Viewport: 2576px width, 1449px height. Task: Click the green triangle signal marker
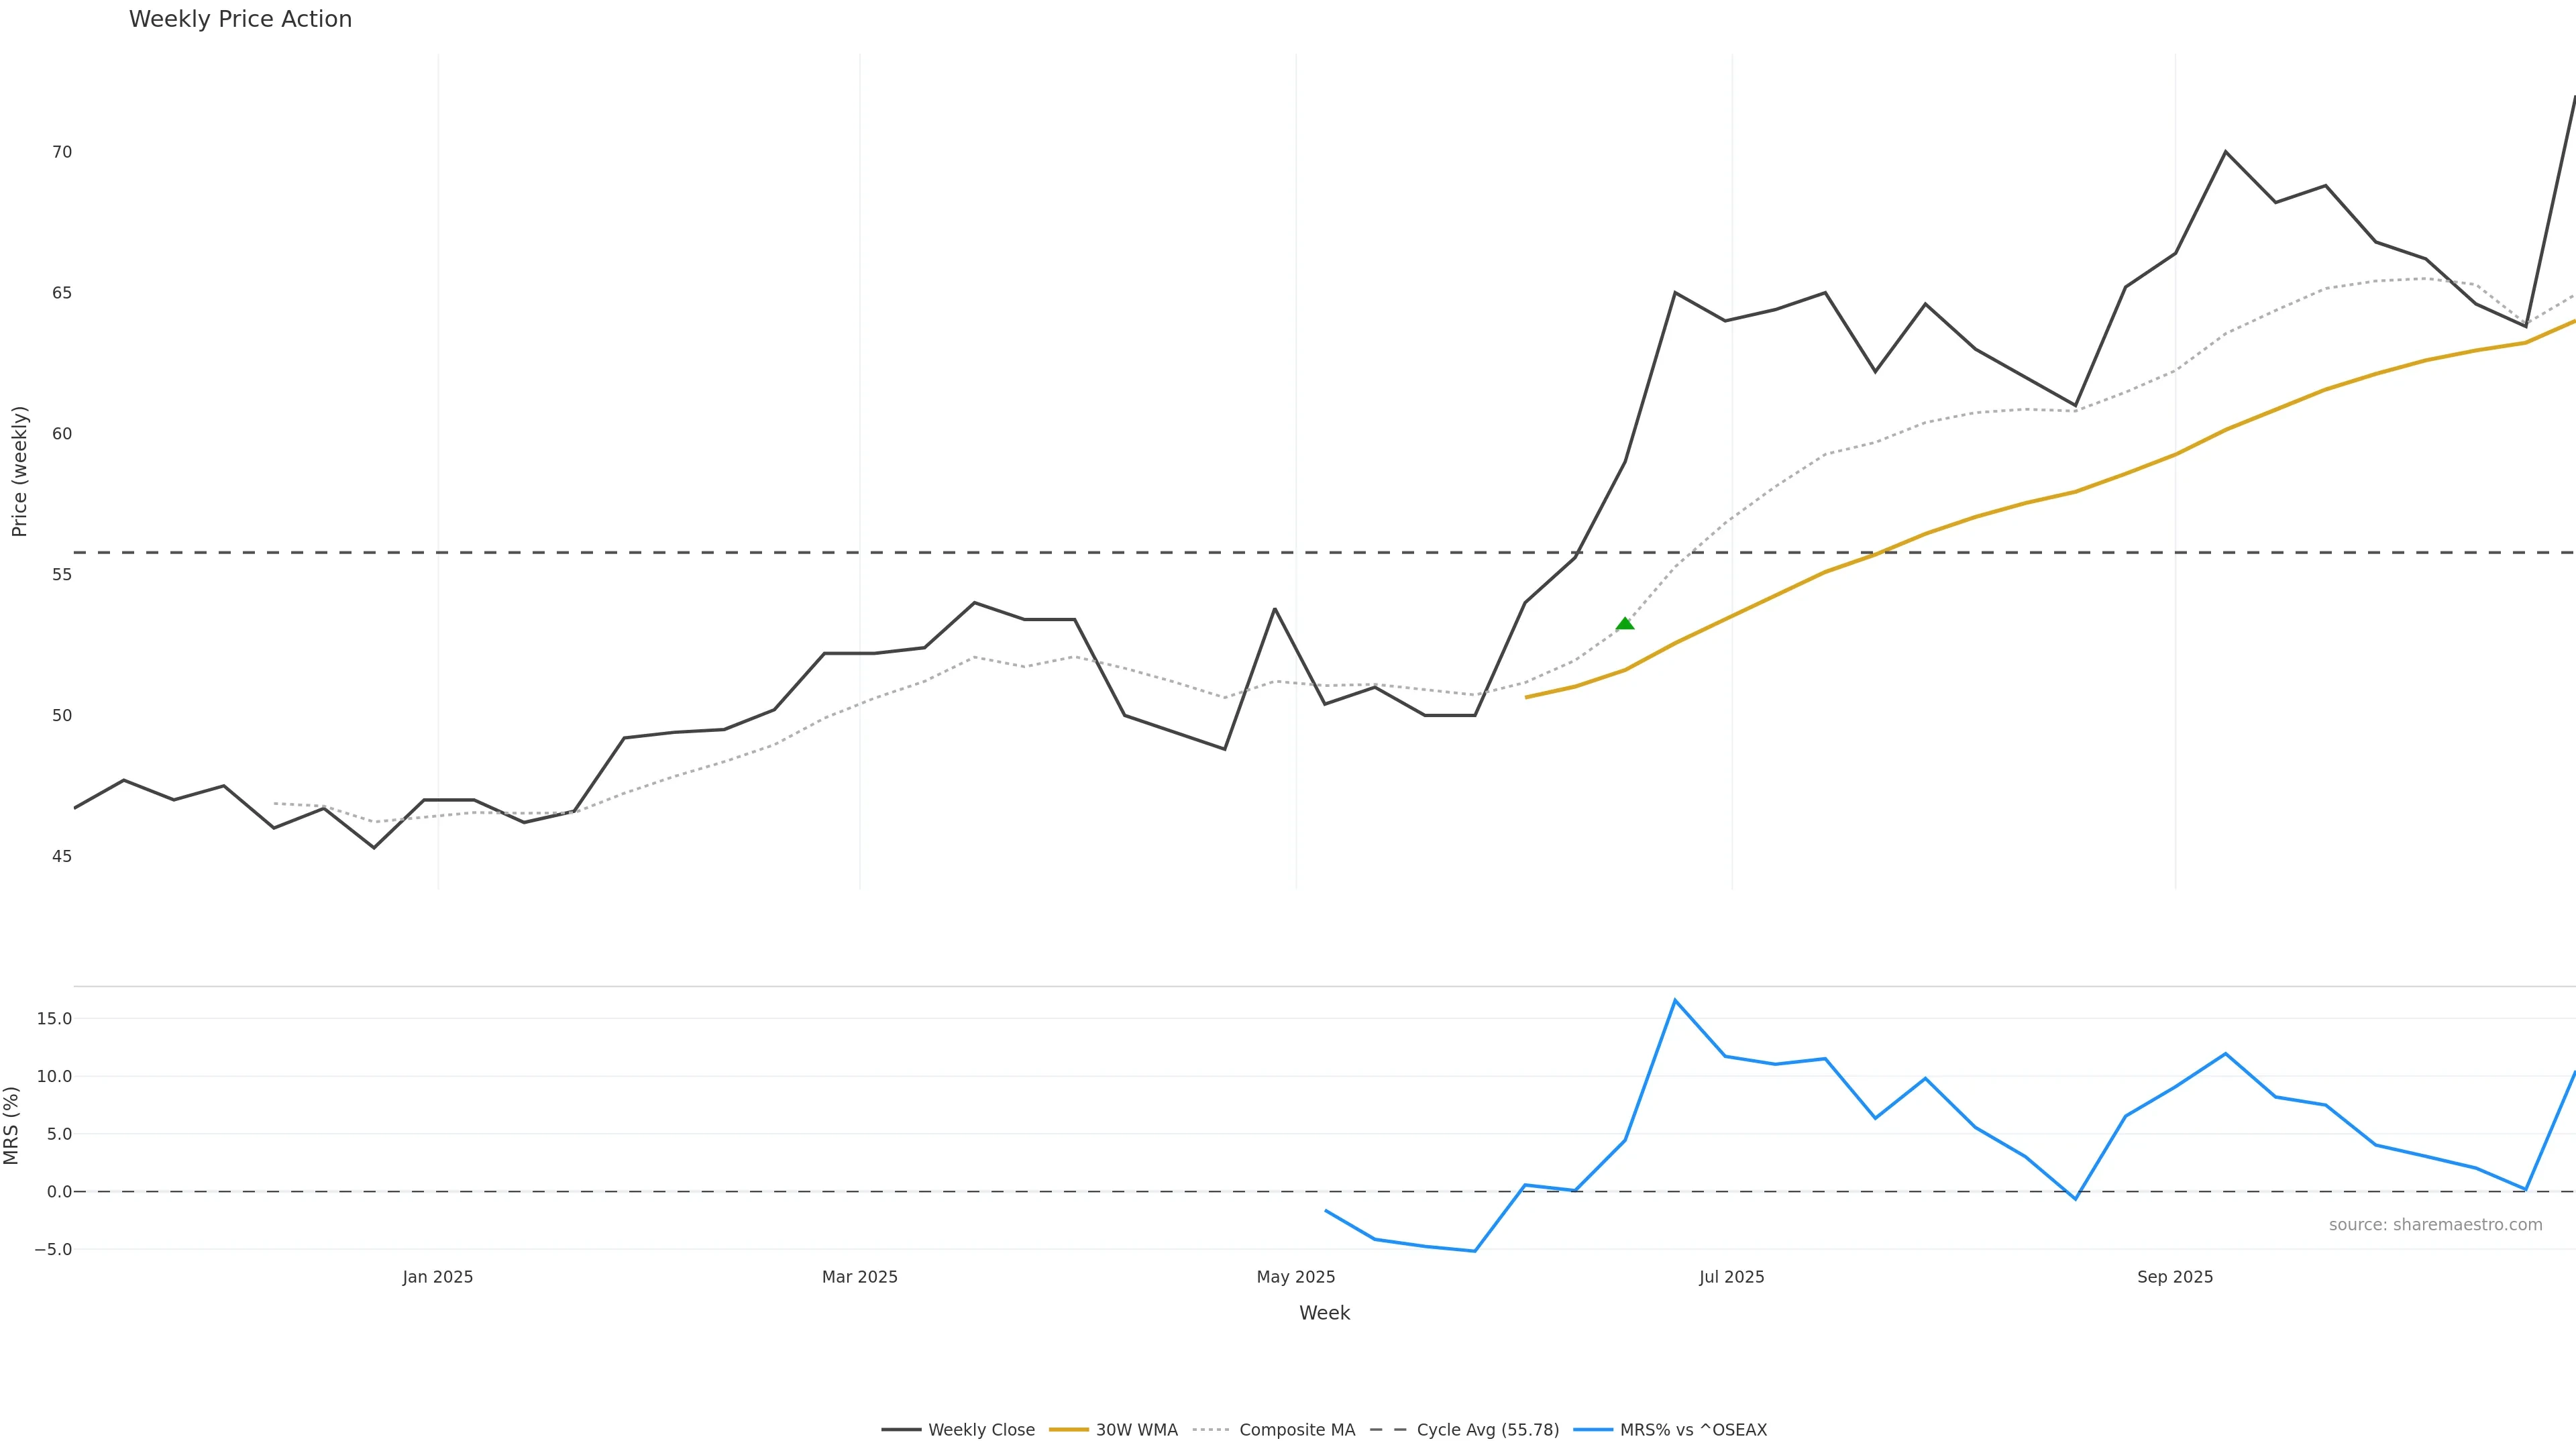tap(1625, 624)
